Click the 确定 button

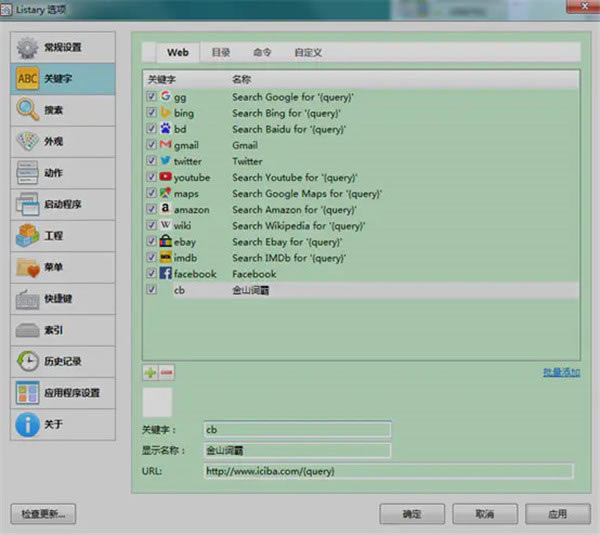point(412,514)
